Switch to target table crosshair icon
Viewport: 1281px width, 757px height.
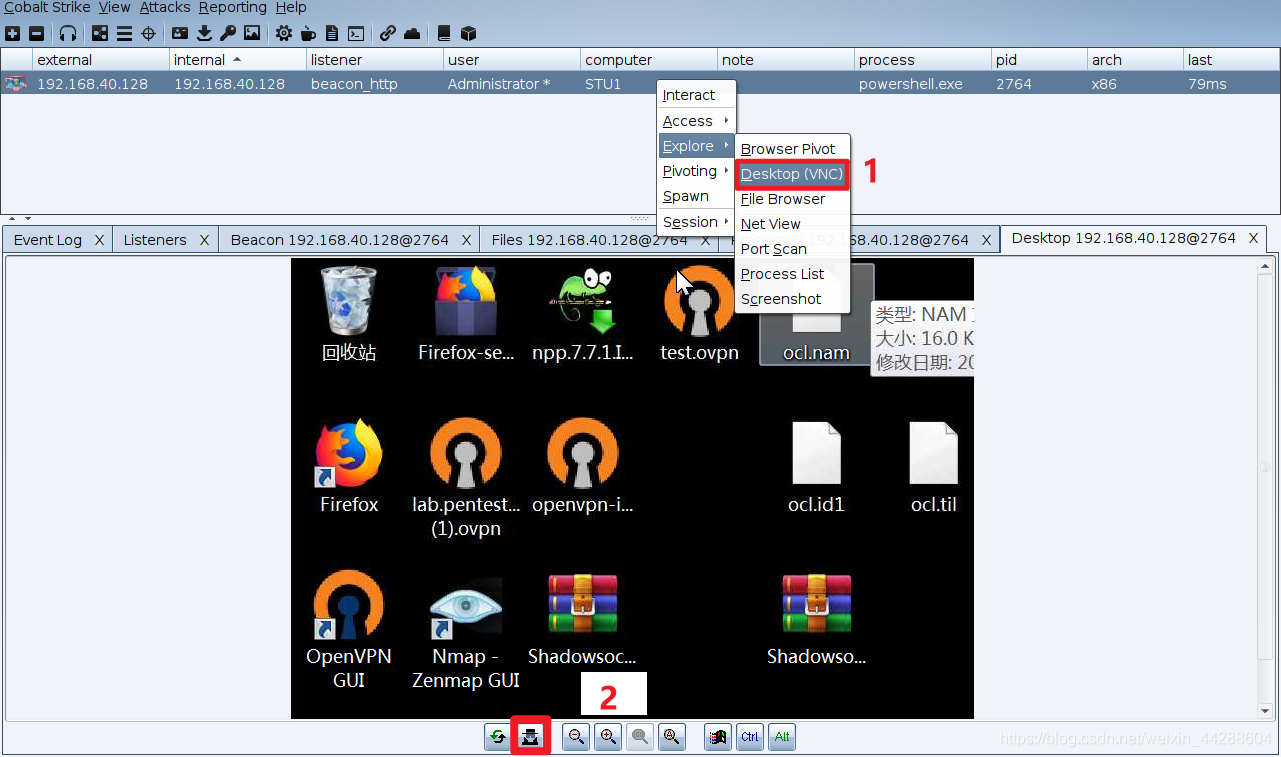[x=149, y=33]
